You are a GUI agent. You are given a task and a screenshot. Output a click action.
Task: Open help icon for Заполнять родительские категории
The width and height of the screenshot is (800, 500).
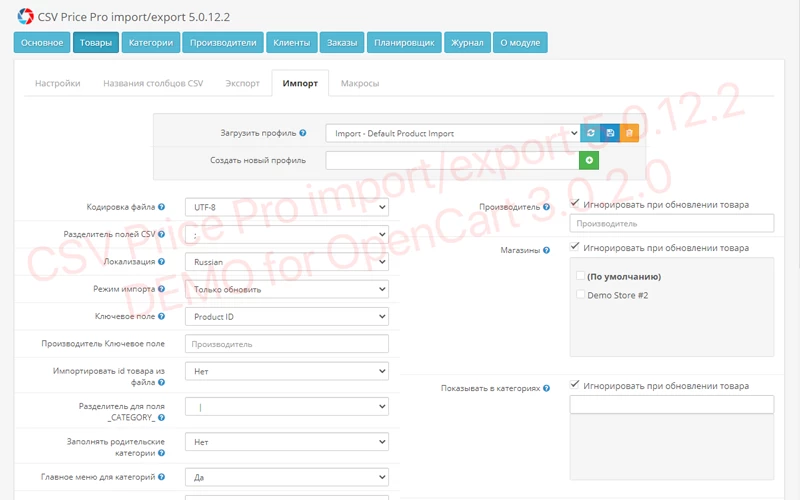pyautogui.click(x=161, y=453)
